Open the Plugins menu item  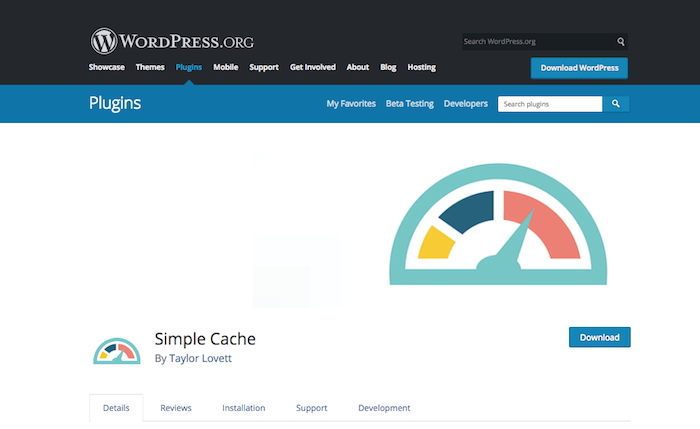pos(188,67)
